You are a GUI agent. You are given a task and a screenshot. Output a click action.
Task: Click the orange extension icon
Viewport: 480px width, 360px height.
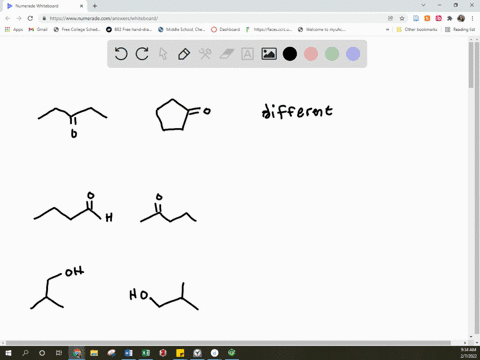coord(427,18)
